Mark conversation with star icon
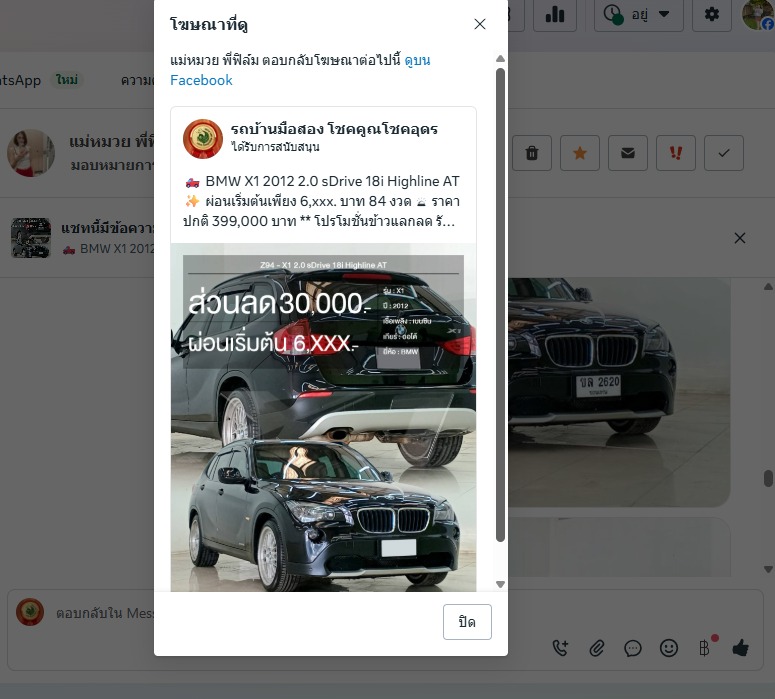This screenshot has height=699, width=775. tap(580, 153)
